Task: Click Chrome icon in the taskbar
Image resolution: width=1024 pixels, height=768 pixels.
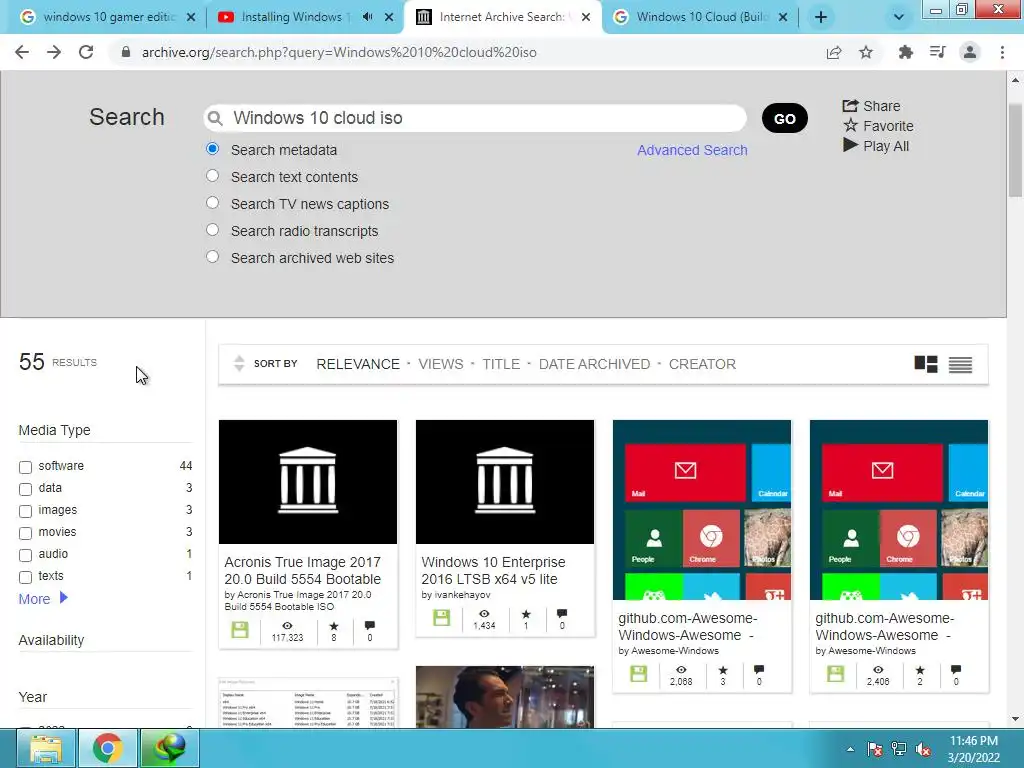Action: 108,748
